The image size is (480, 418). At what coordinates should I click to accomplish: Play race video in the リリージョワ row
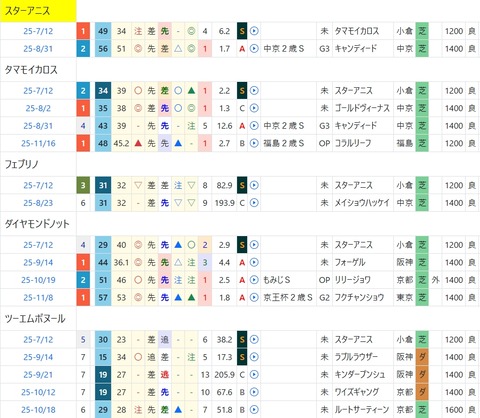[254, 280]
